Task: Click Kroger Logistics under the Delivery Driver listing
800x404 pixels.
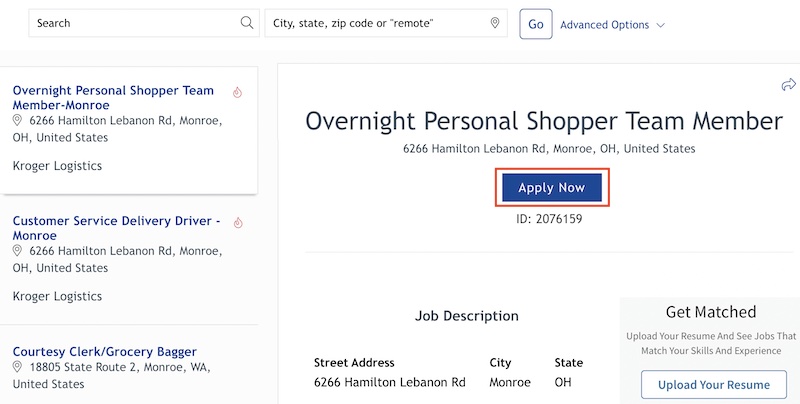Action: coord(57,296)
